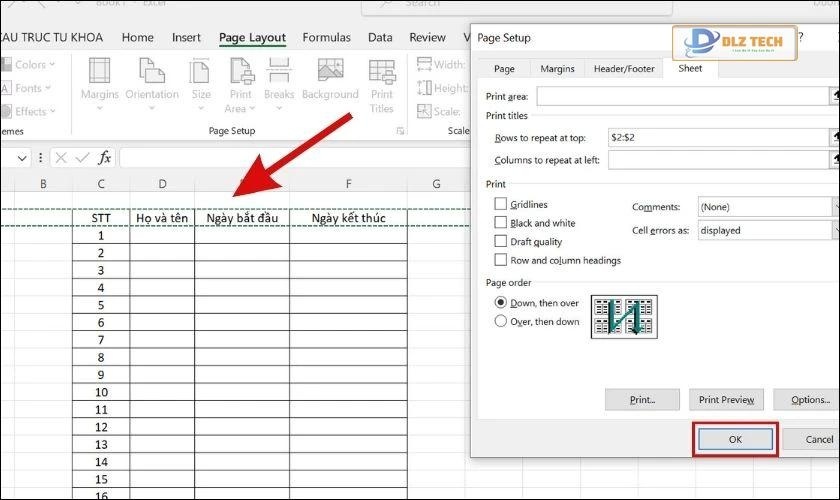The width and height of the screenshot is (840, 500).
Task: Expand the Comments dropdown
Action: point(765,206)
